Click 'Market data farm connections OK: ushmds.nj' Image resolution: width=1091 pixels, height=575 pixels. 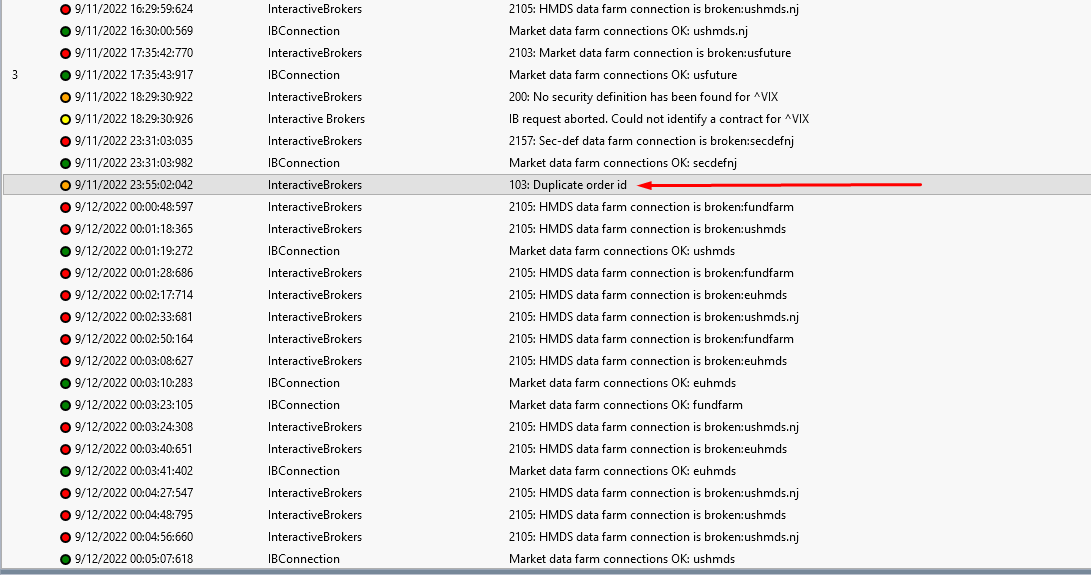pos(628,31)
